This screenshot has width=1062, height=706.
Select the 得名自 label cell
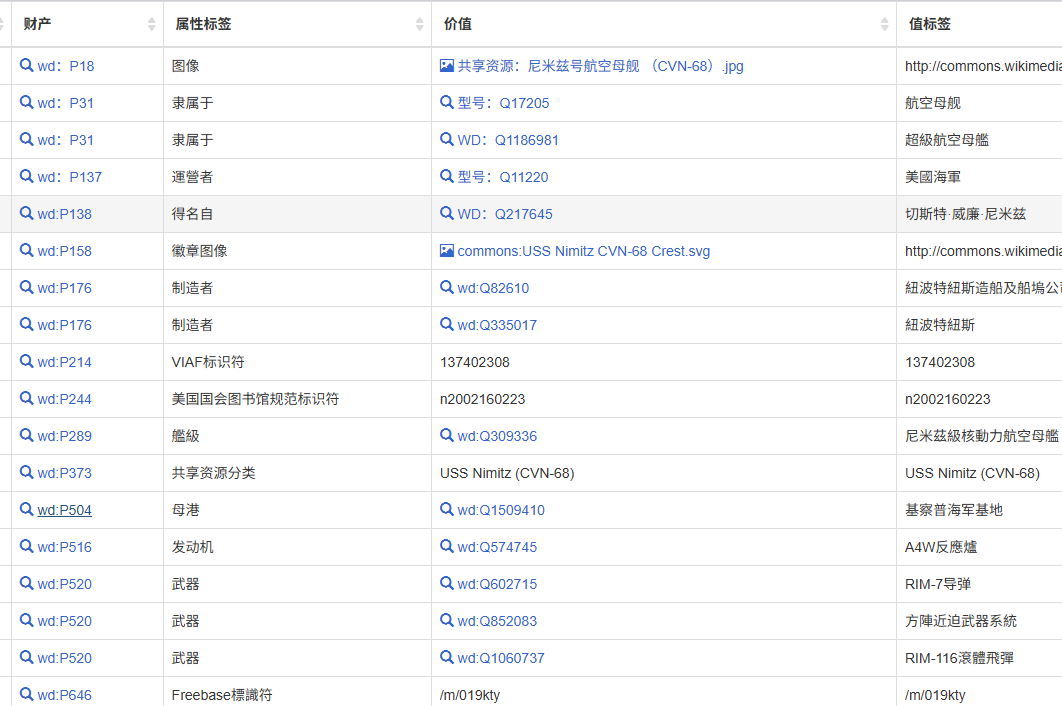(x=192, y=214)
